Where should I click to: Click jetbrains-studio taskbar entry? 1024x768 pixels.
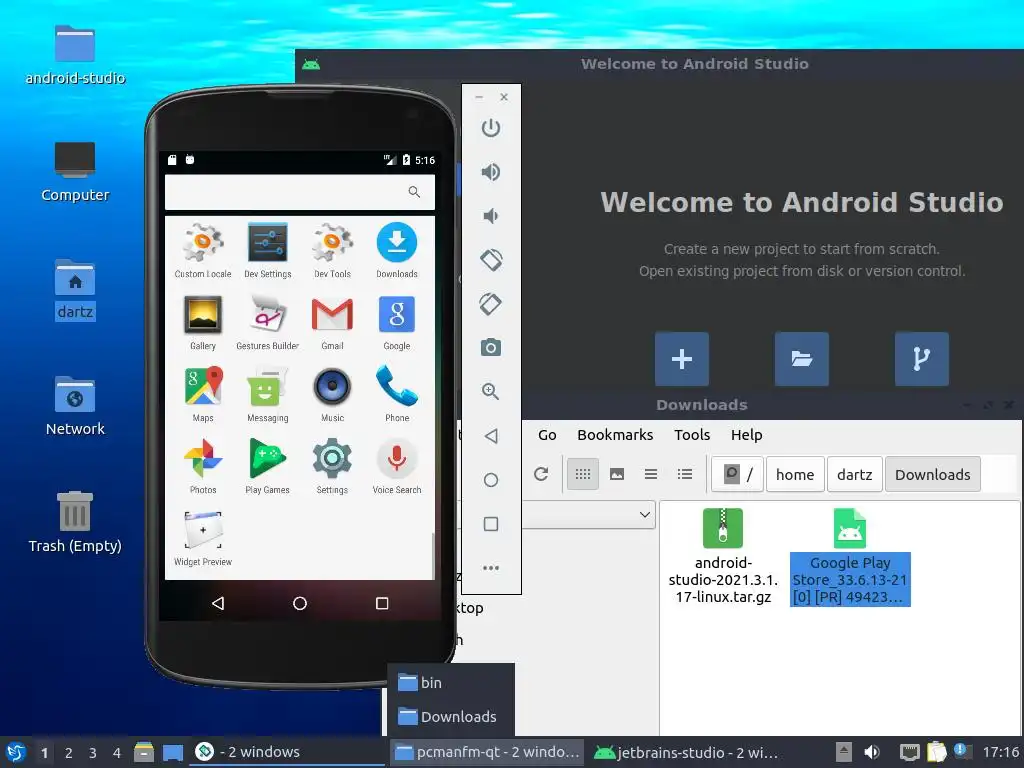686,752
